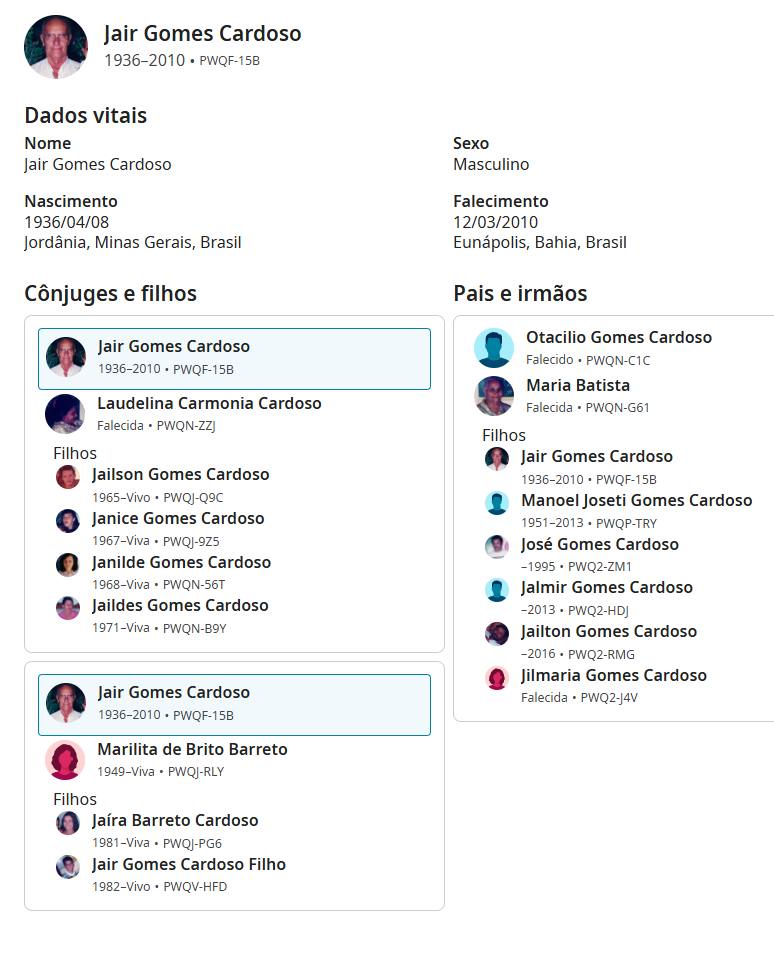Open Jailton Gomes Cardoso's profile link
This screenshot has width=774, height=959.
click(609, 631)
